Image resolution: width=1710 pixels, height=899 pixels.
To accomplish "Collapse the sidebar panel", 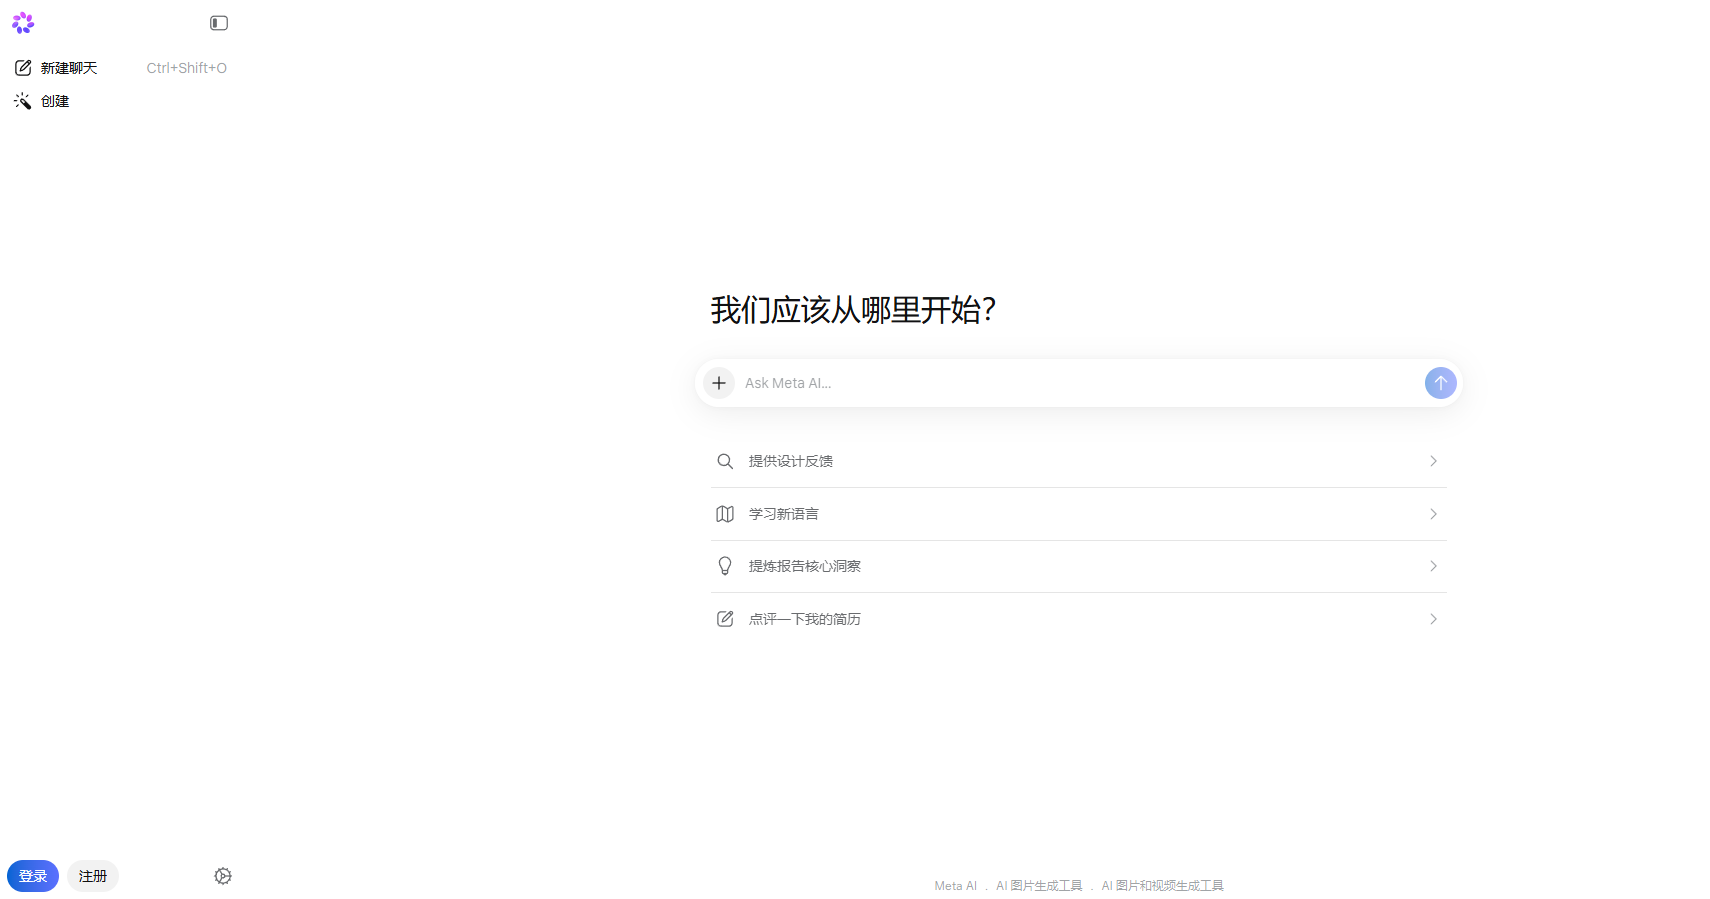I will (219, 23).
